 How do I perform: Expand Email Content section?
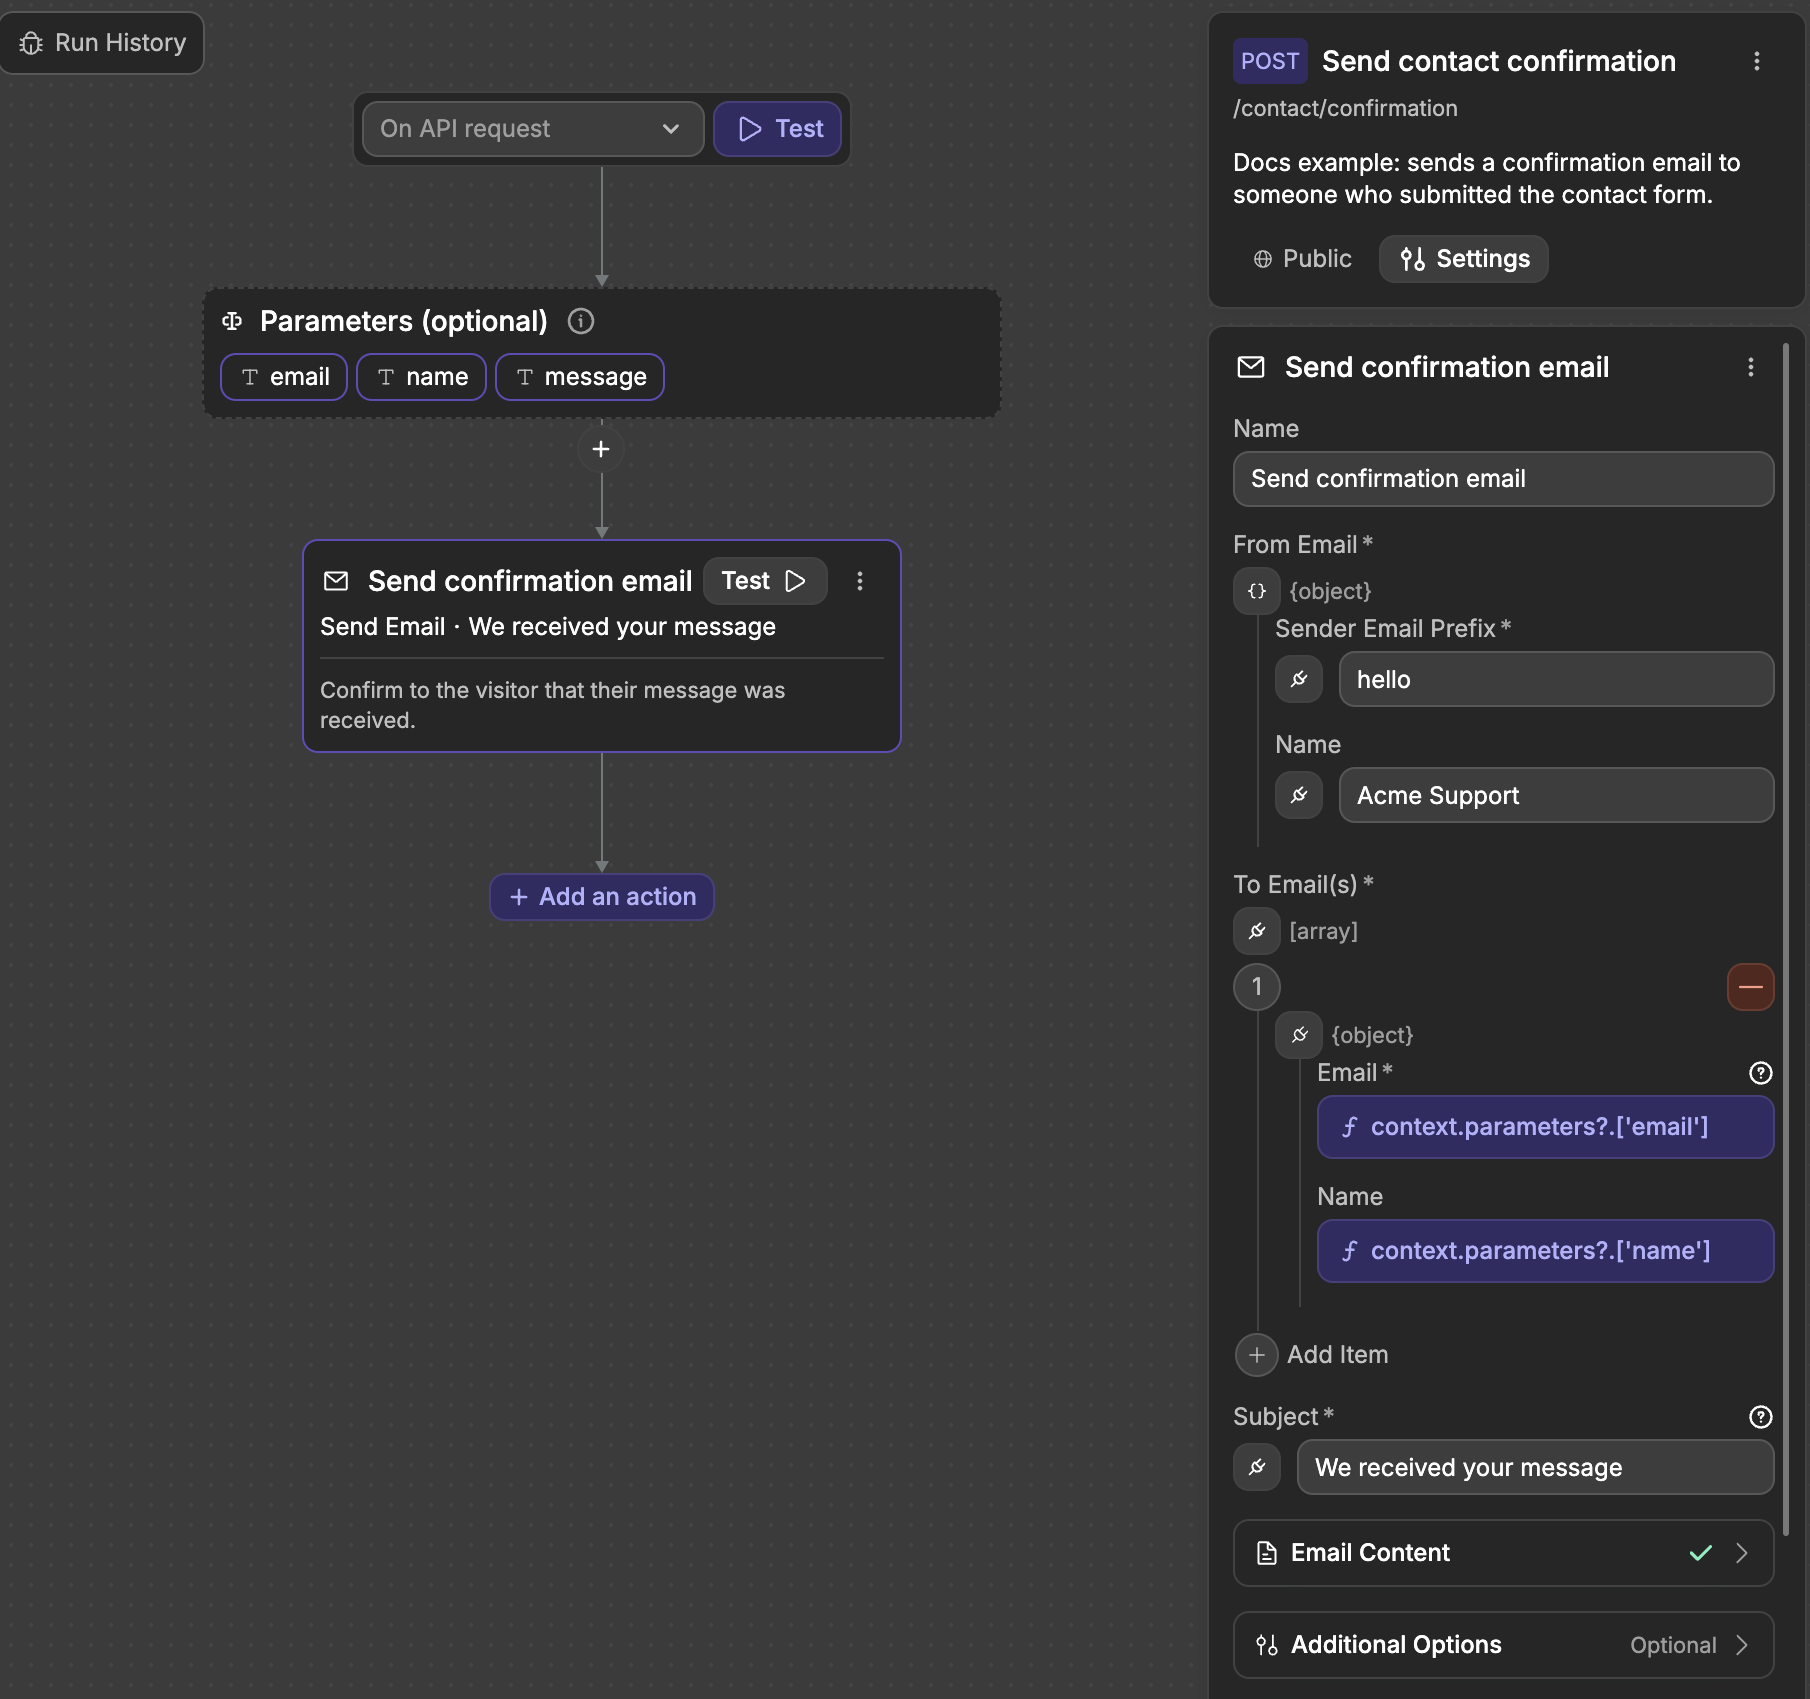(1504, 1553)
